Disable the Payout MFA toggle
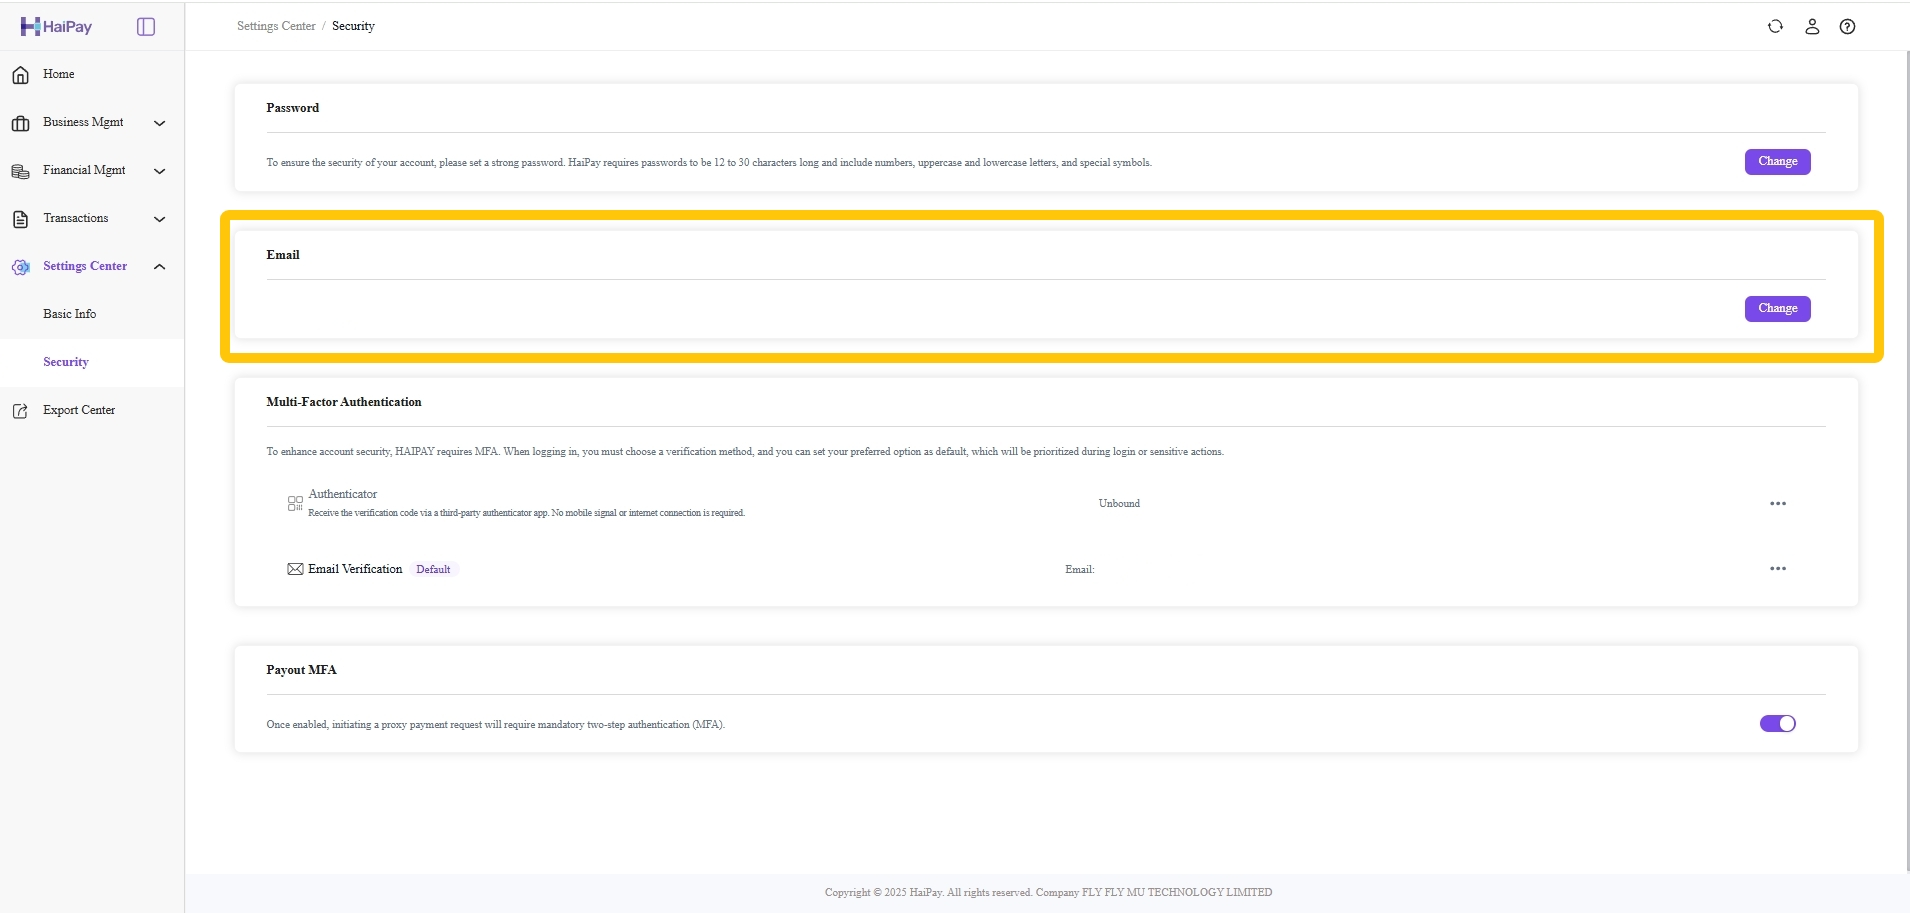This screenshot has height=913, width=1910. pyautogui.click(x=1779, y=723)
